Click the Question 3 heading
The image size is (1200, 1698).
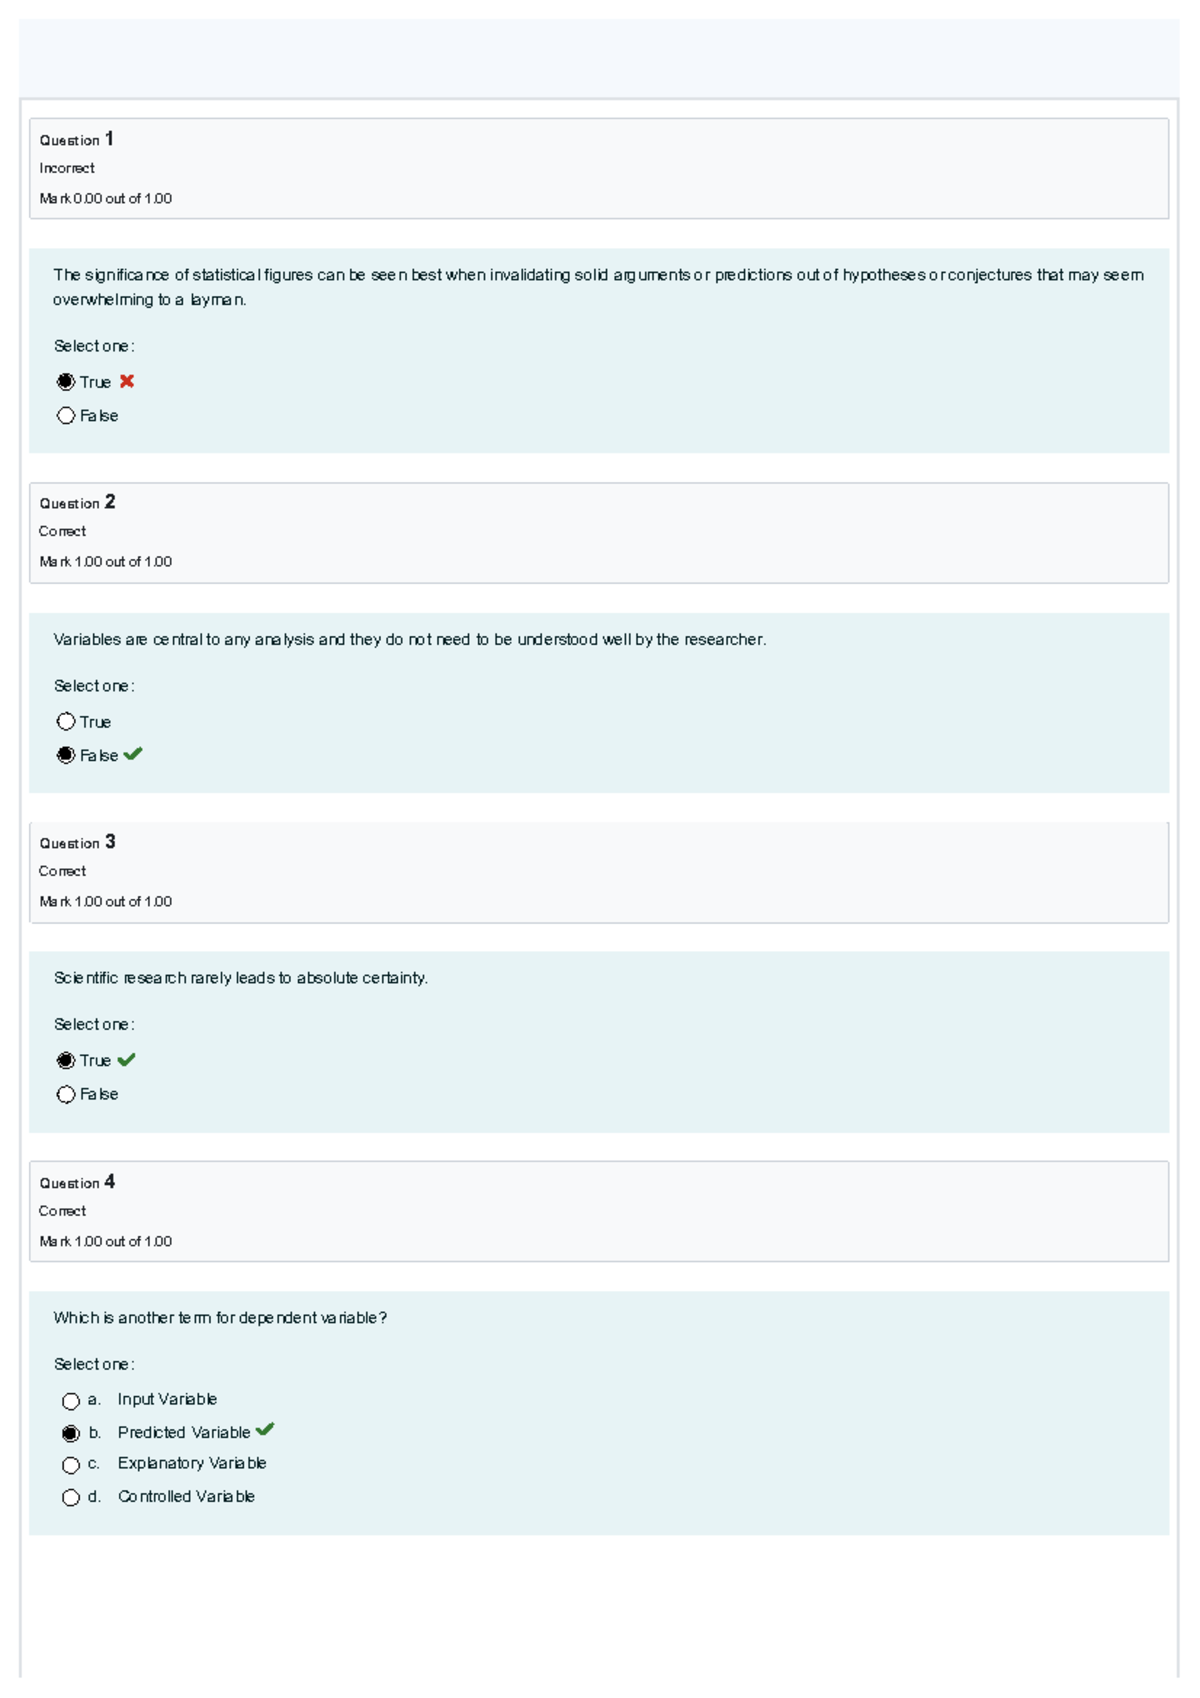77,843
